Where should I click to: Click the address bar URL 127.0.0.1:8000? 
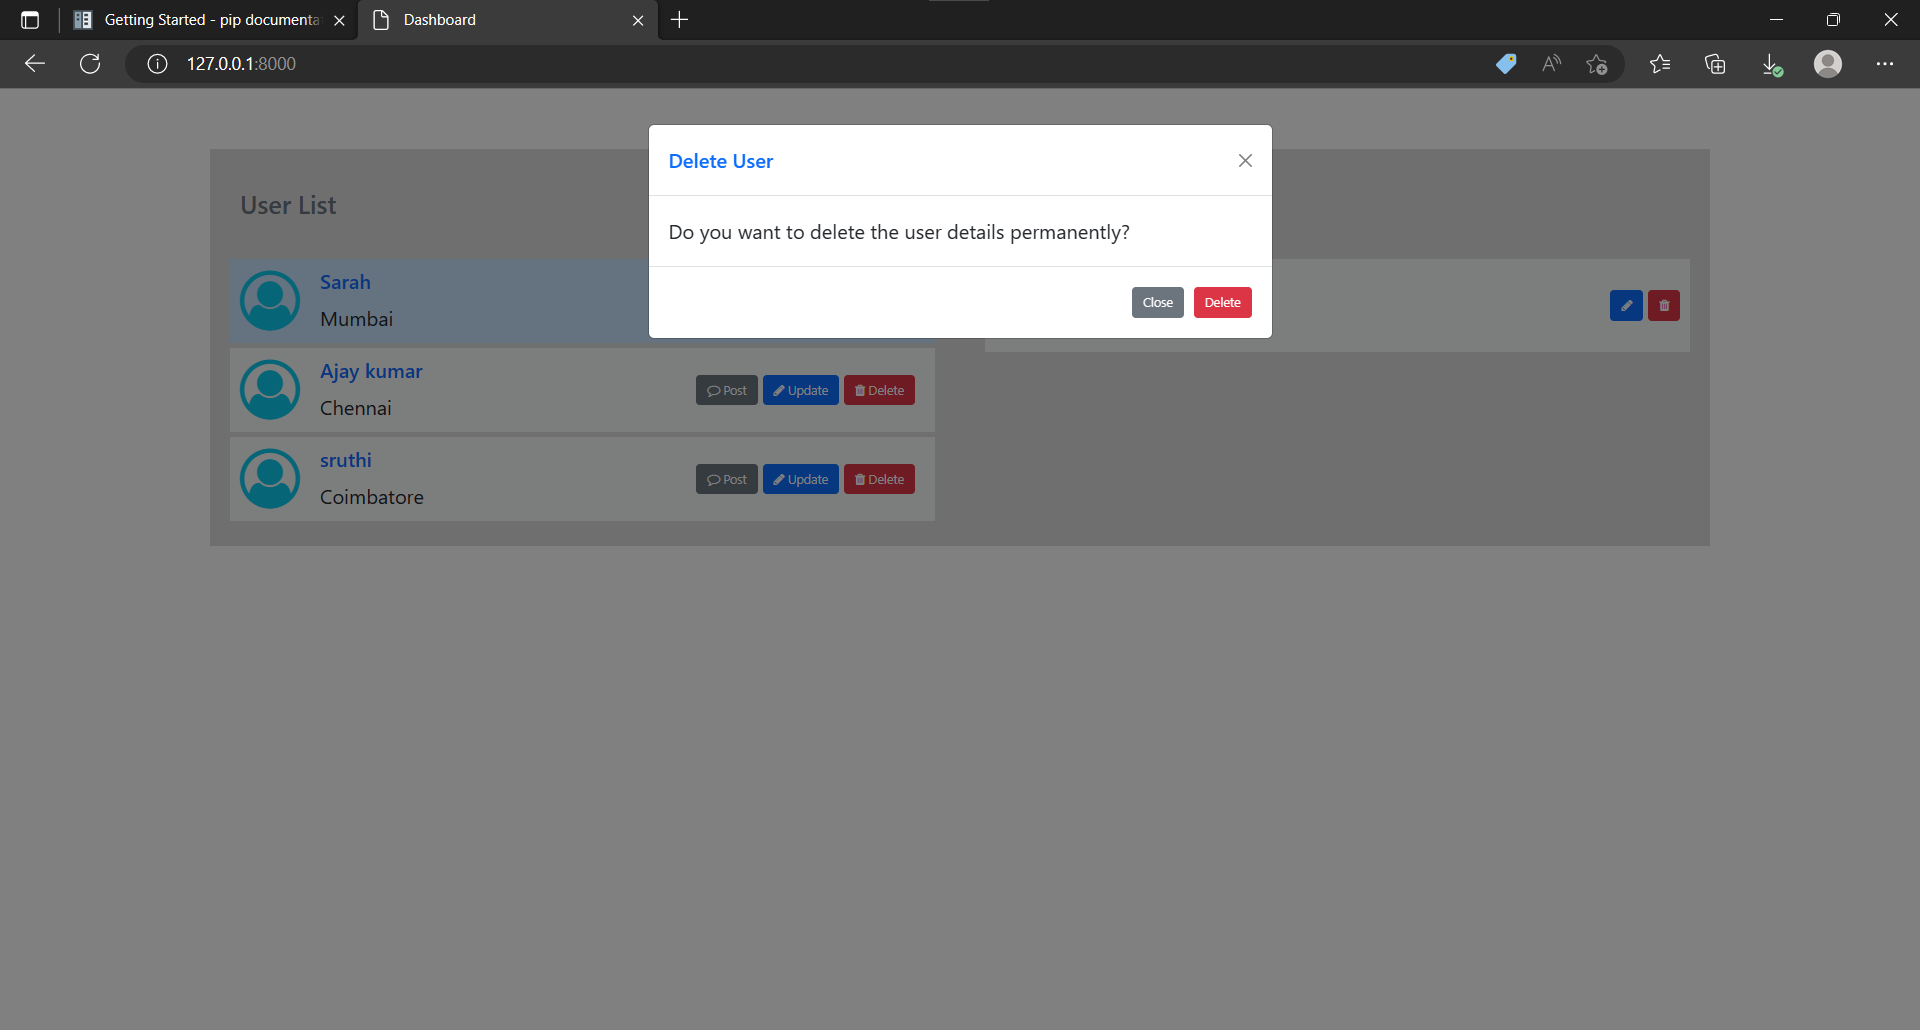click(x=241, y=64)
